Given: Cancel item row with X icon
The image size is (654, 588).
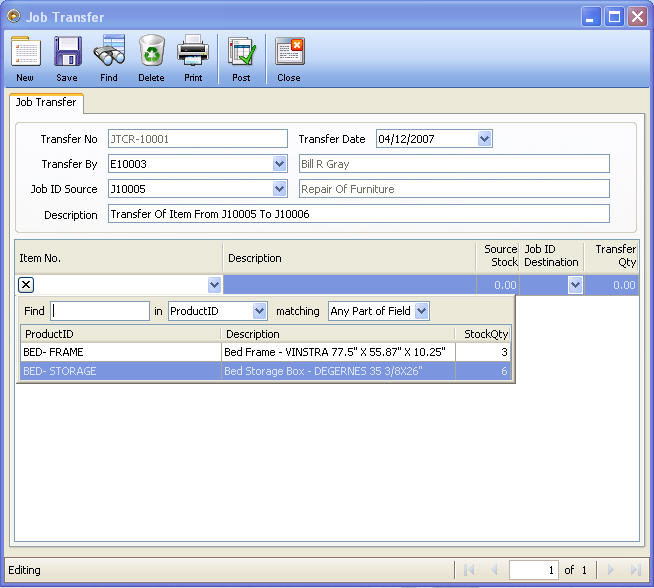Looking at the screenshot, I should tap(26, 285).
